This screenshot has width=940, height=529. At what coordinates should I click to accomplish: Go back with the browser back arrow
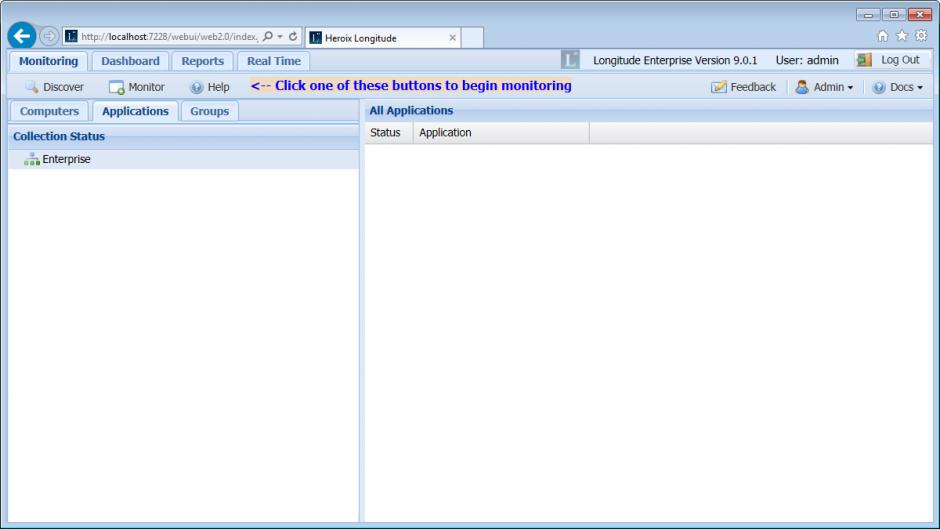coord(22,36)
